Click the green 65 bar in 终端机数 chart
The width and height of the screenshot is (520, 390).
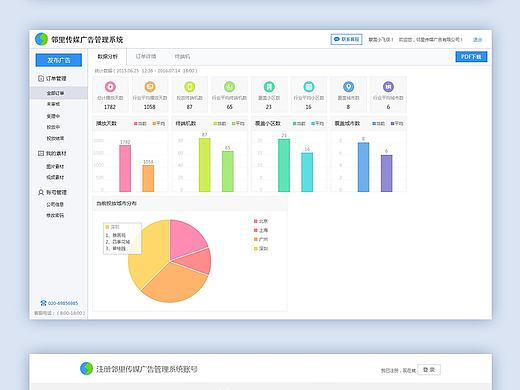point(228,171)
